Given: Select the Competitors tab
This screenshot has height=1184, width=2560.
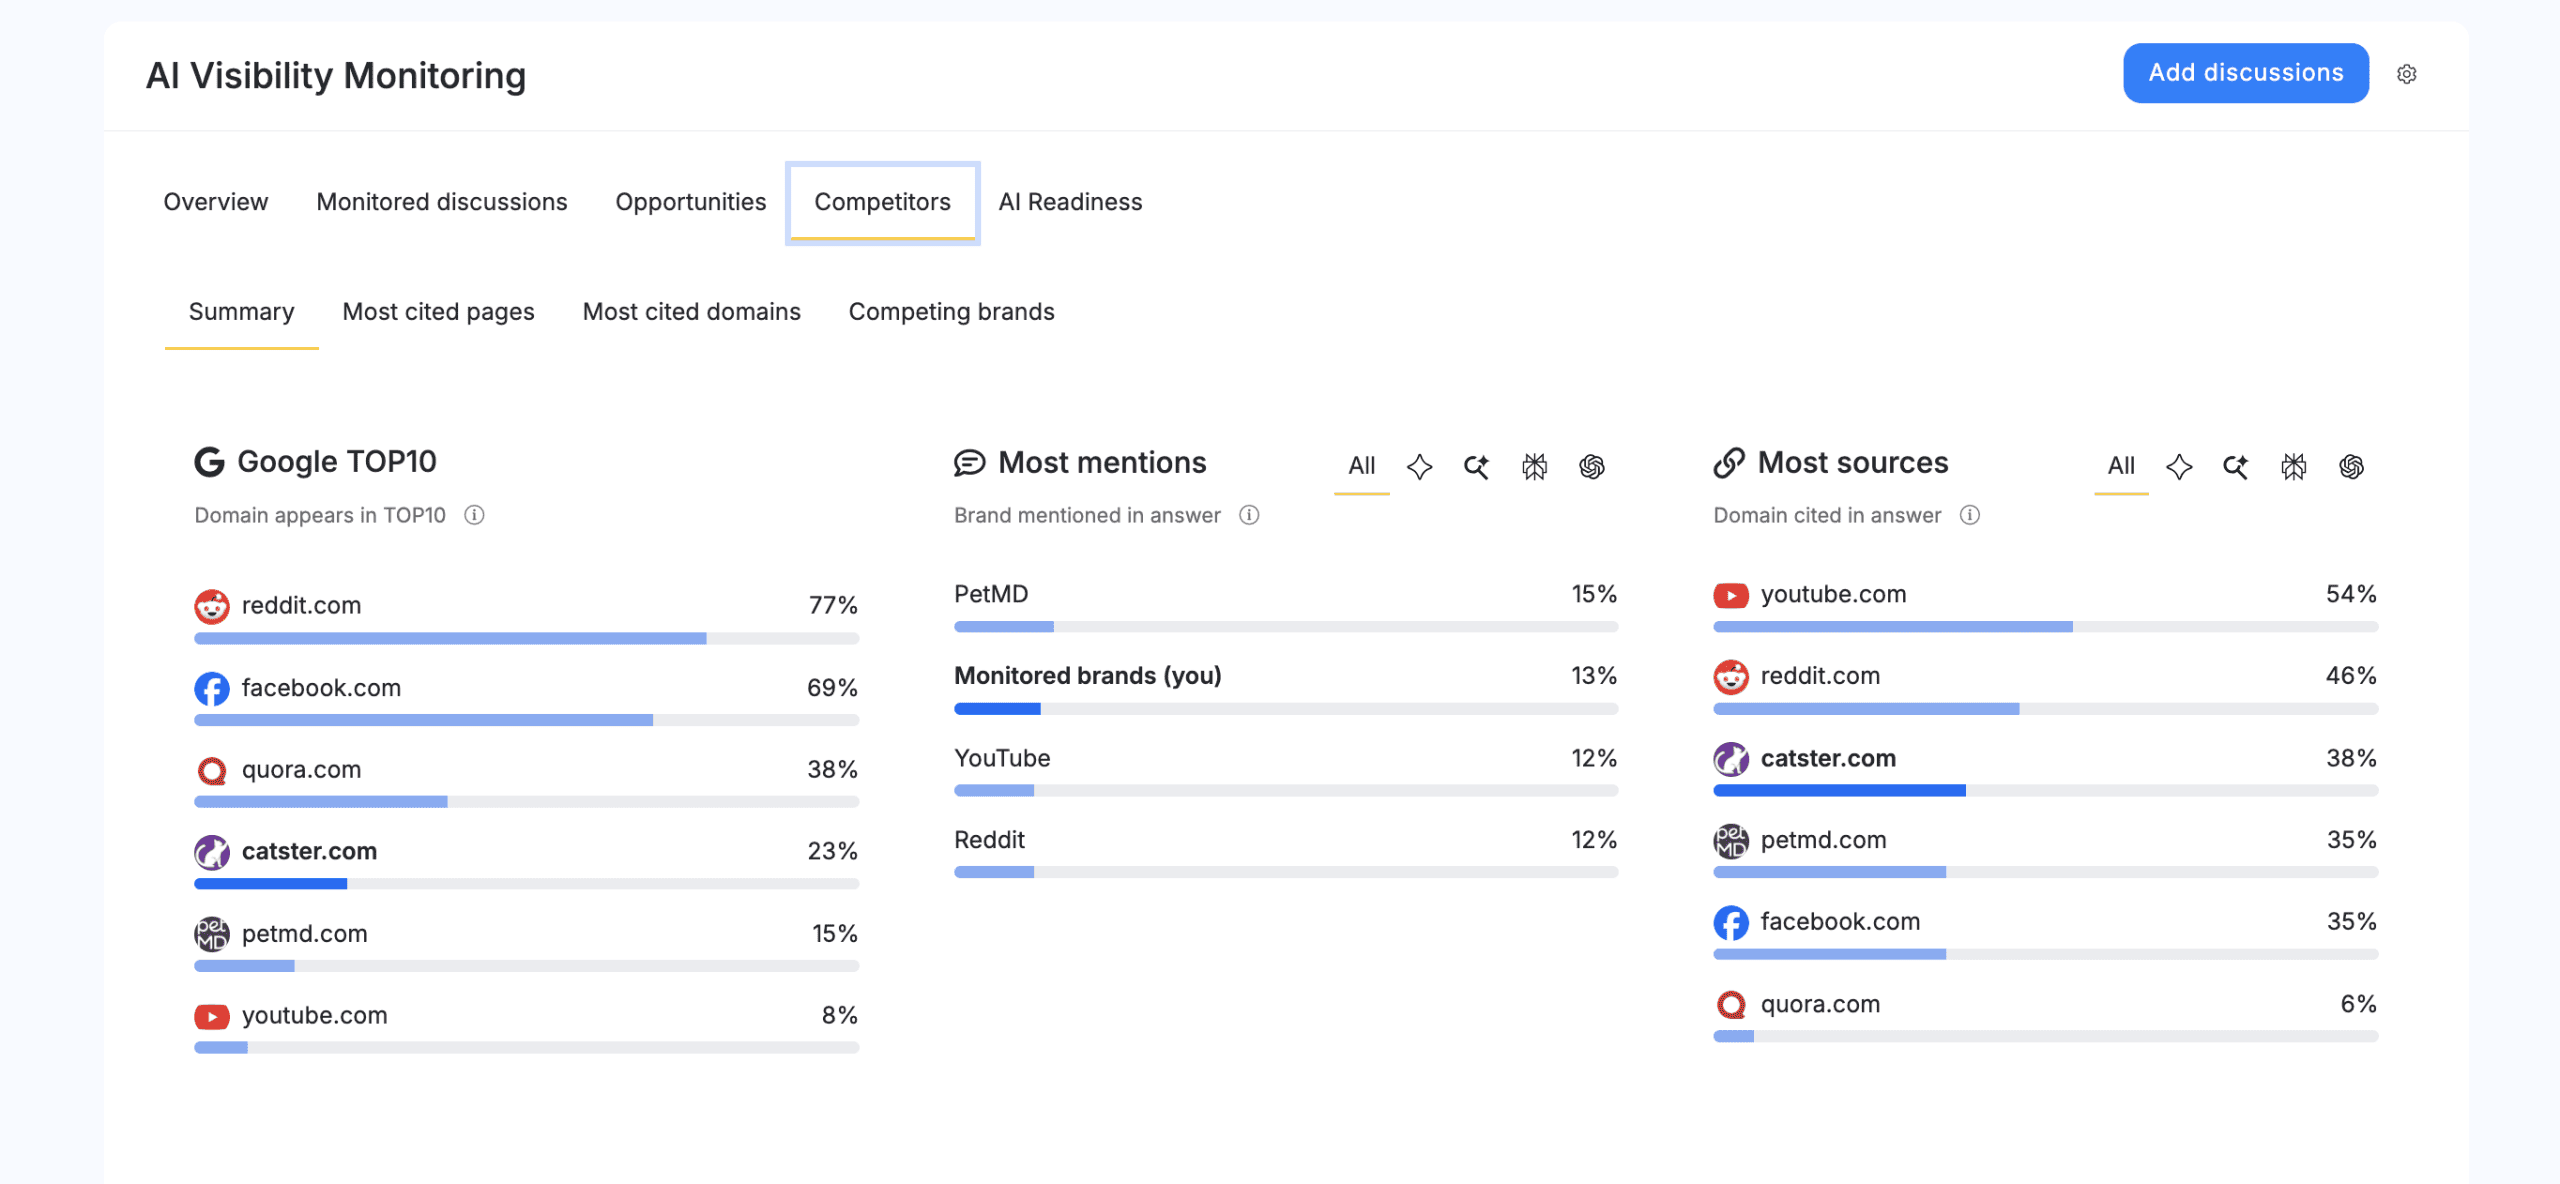Looking at the screenshot, I should (883, 202).
